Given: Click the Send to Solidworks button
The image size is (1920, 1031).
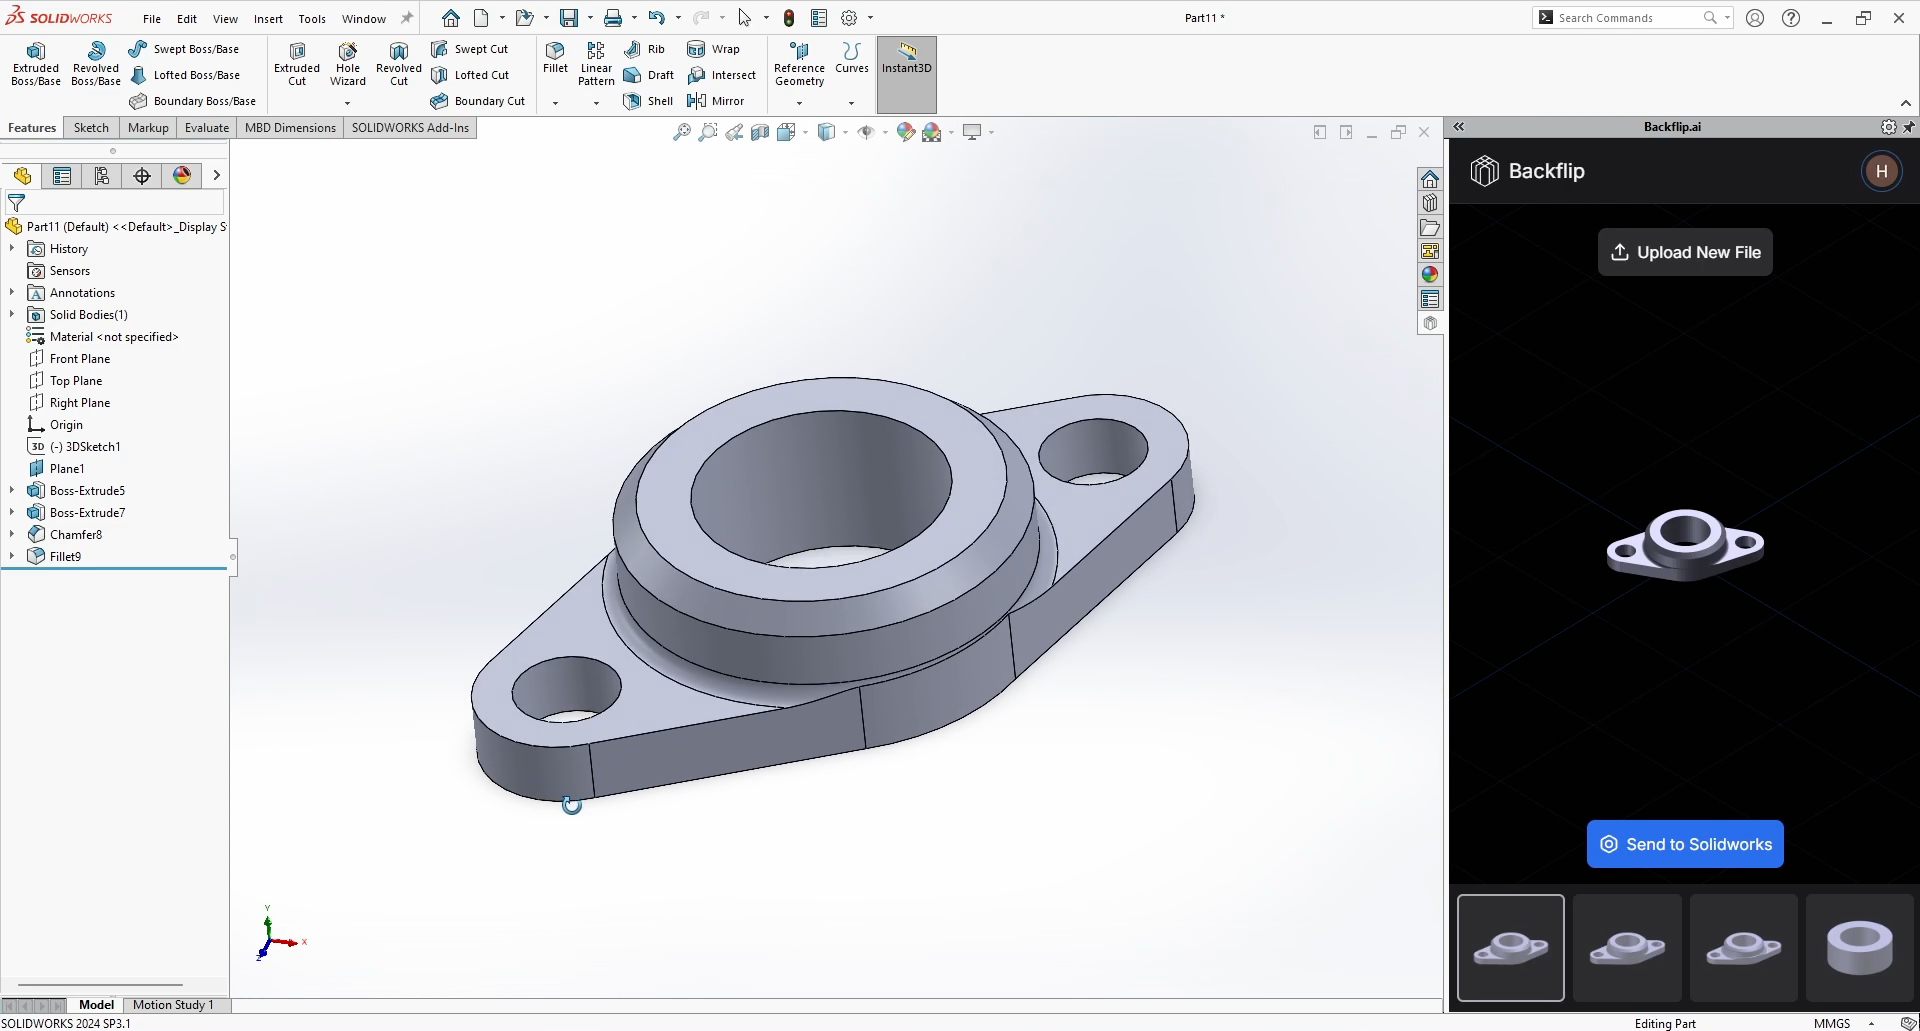Looking at the screenshot, I should (1684, 844).
